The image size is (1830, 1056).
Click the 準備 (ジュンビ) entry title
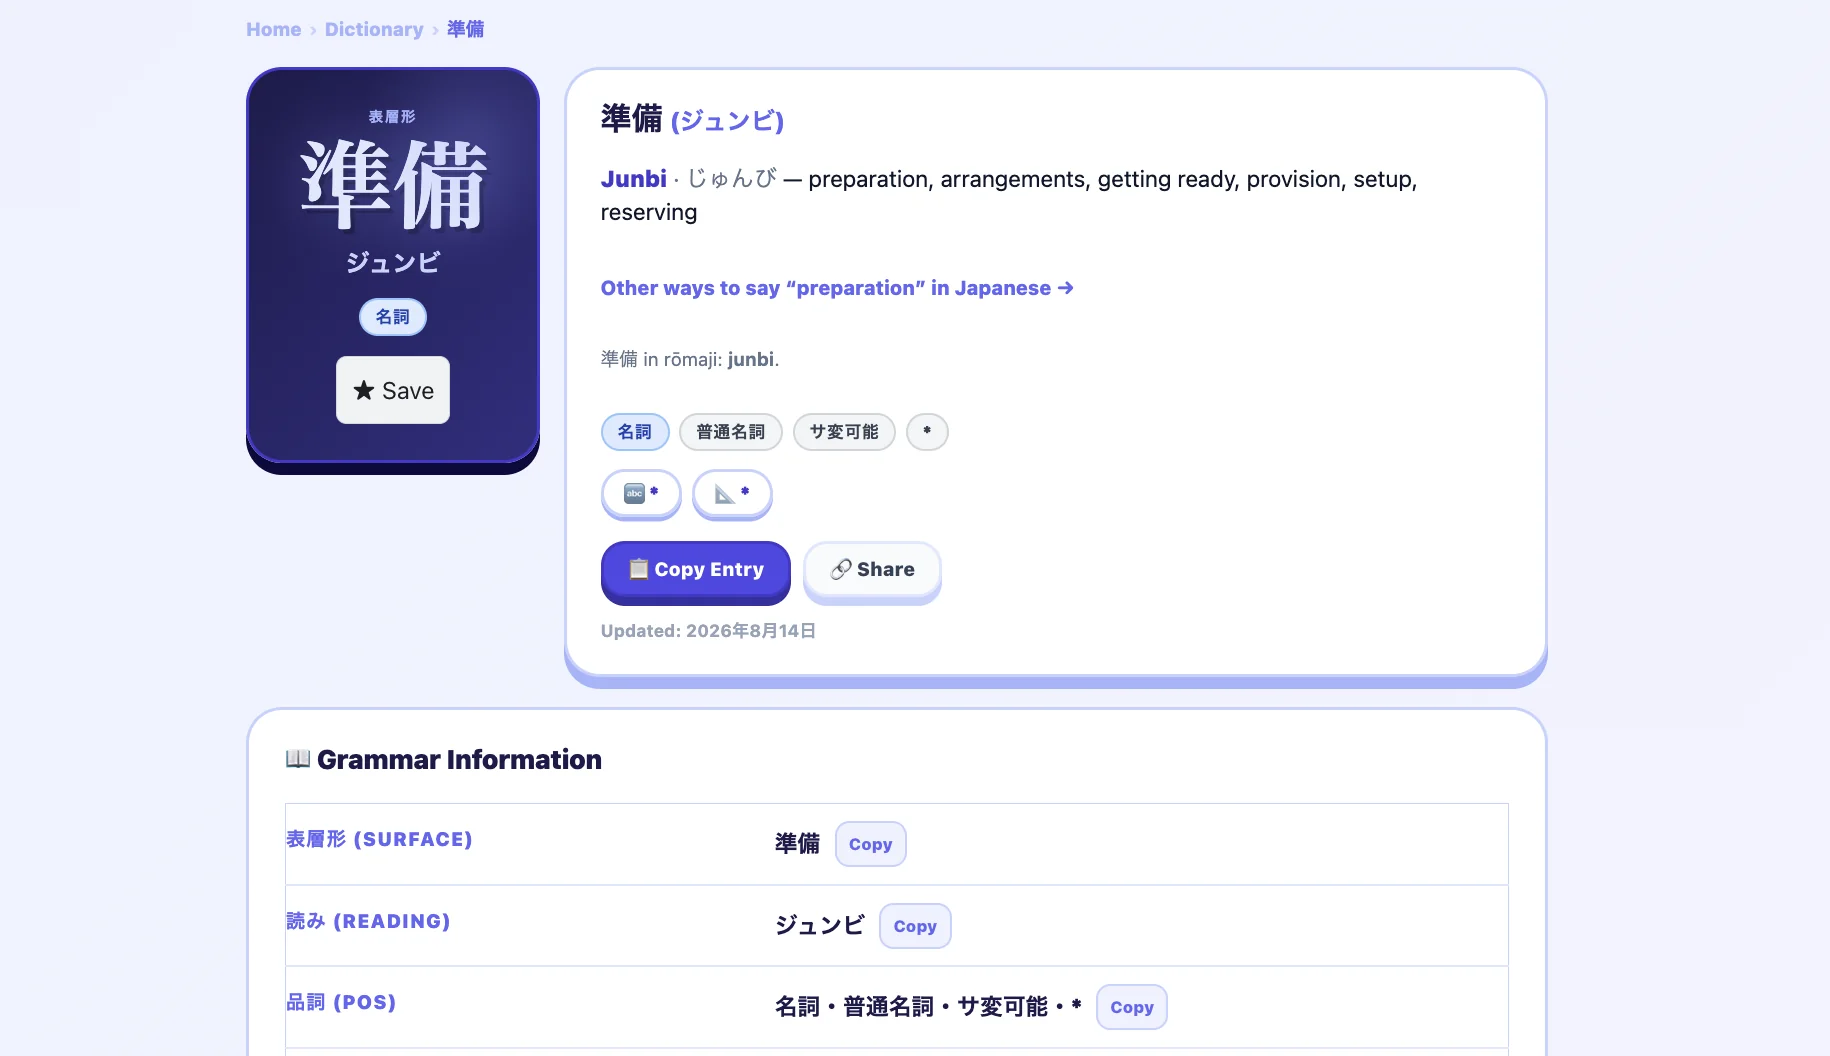tap(692, 119)
